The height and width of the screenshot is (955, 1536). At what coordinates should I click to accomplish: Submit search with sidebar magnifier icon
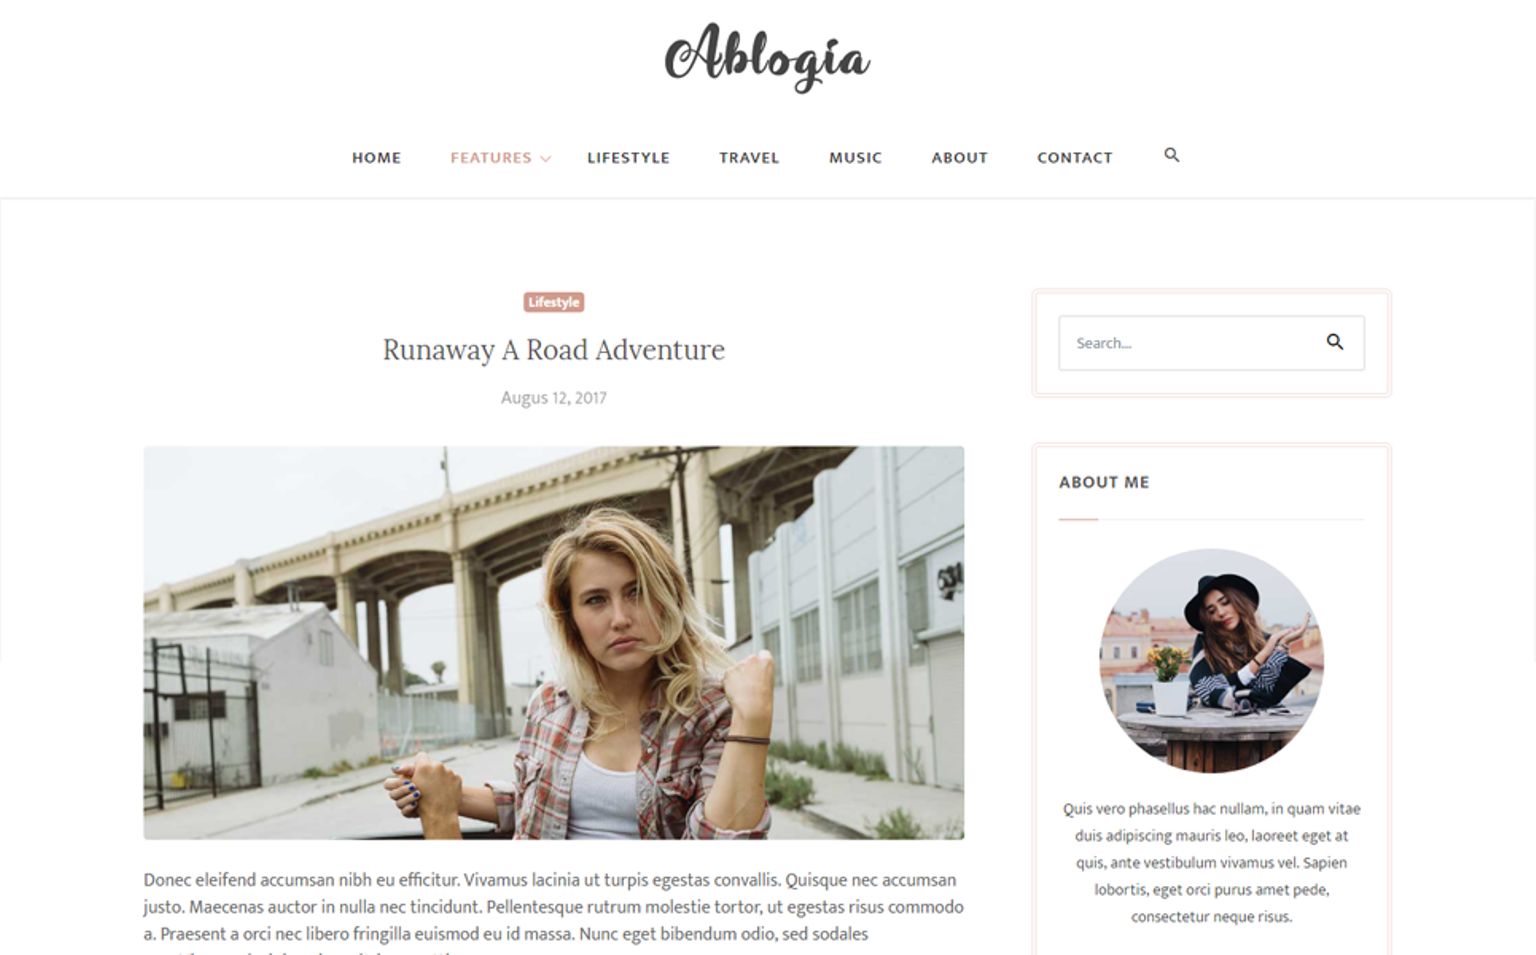pos(1335,342)
